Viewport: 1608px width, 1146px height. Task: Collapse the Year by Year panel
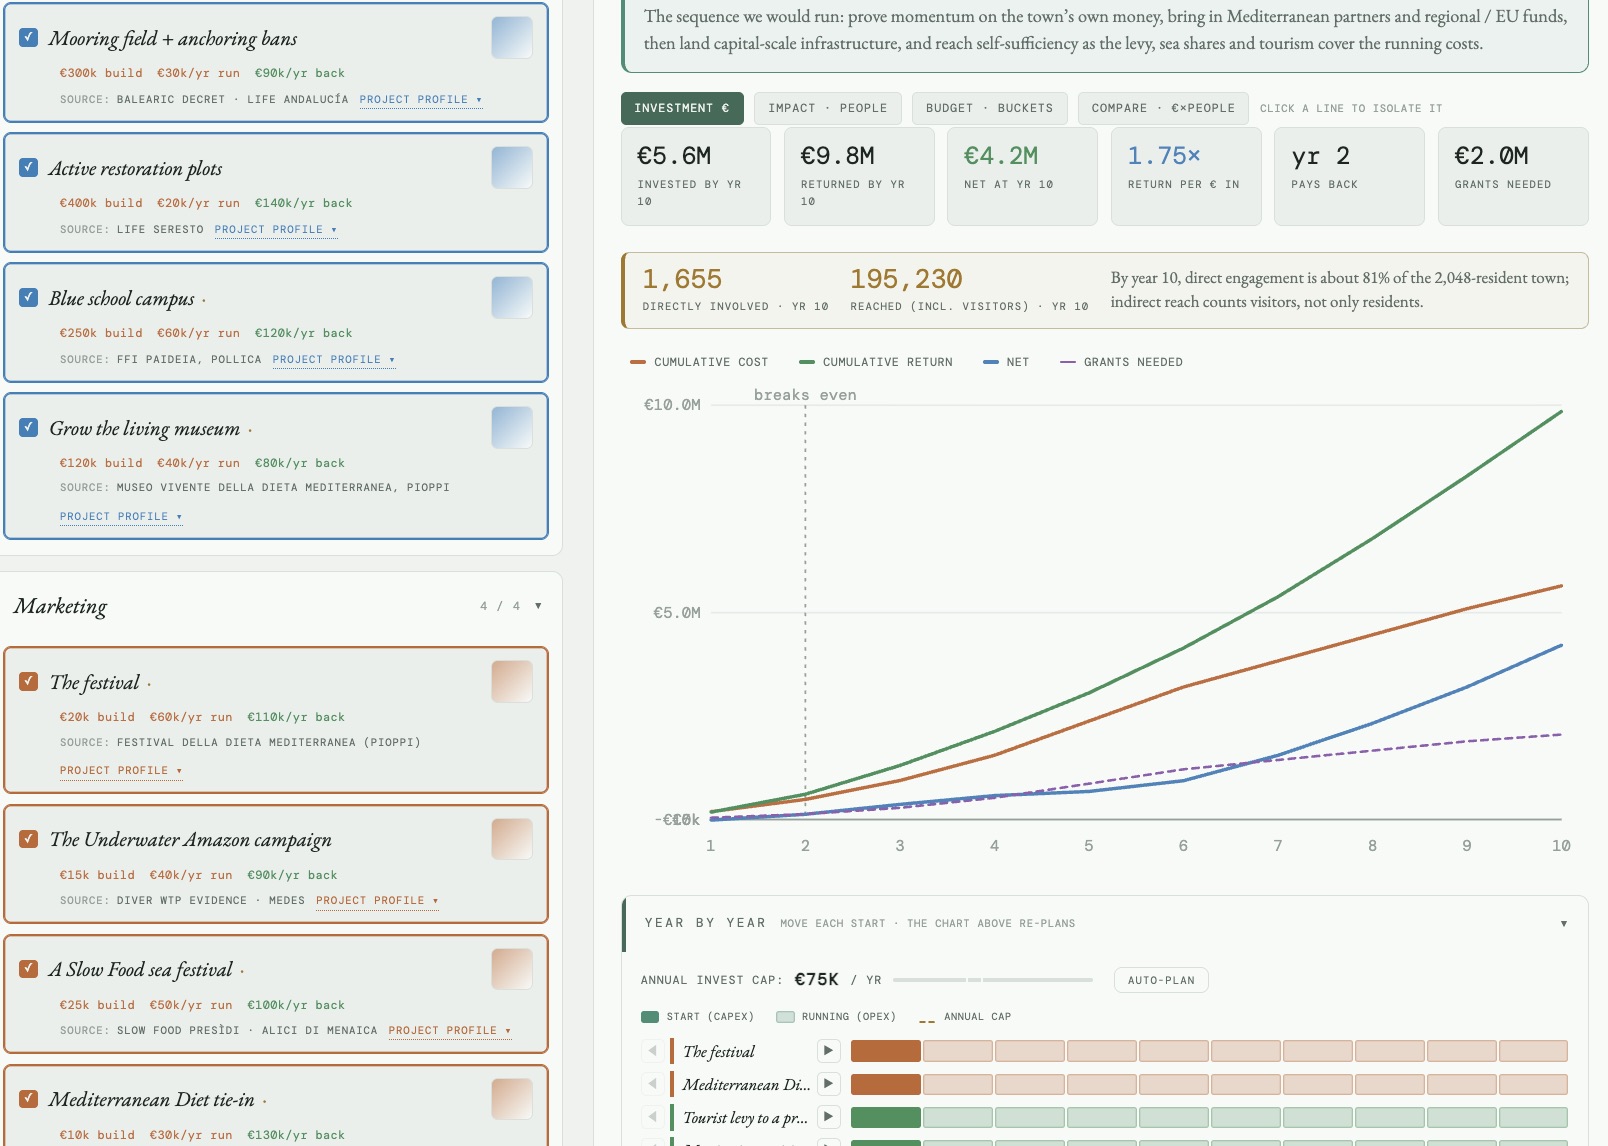pos(1564,924)
